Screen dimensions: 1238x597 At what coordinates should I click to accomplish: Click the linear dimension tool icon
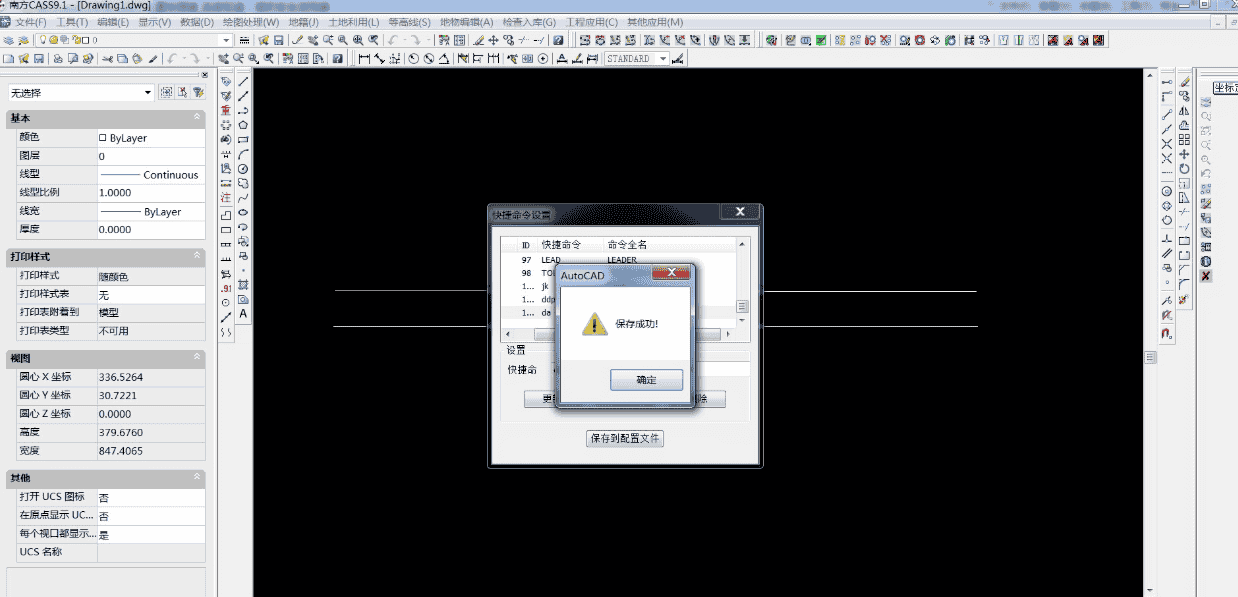point(364,59)
